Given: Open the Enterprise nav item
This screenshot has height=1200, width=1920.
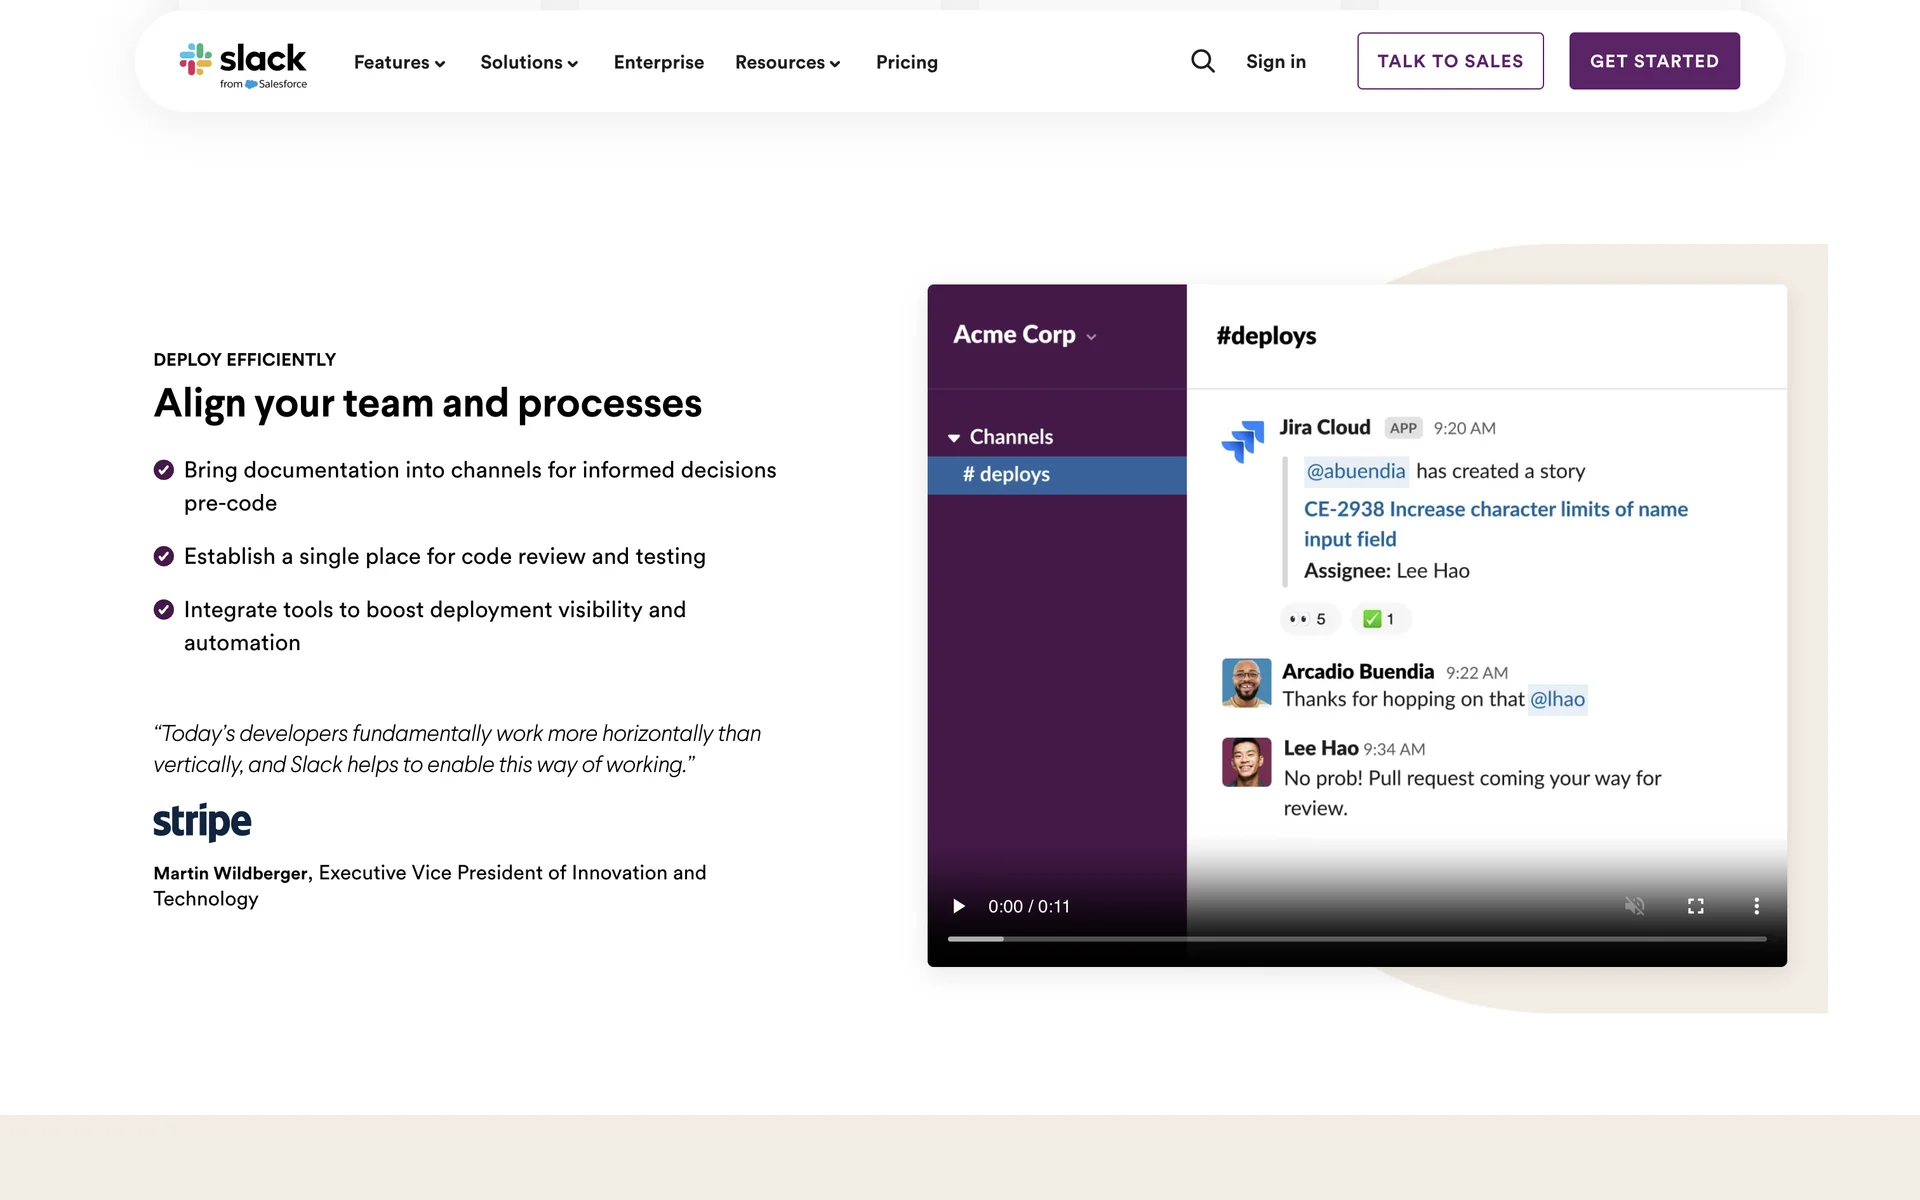Looking at the screenshot, I should (658, 63).
